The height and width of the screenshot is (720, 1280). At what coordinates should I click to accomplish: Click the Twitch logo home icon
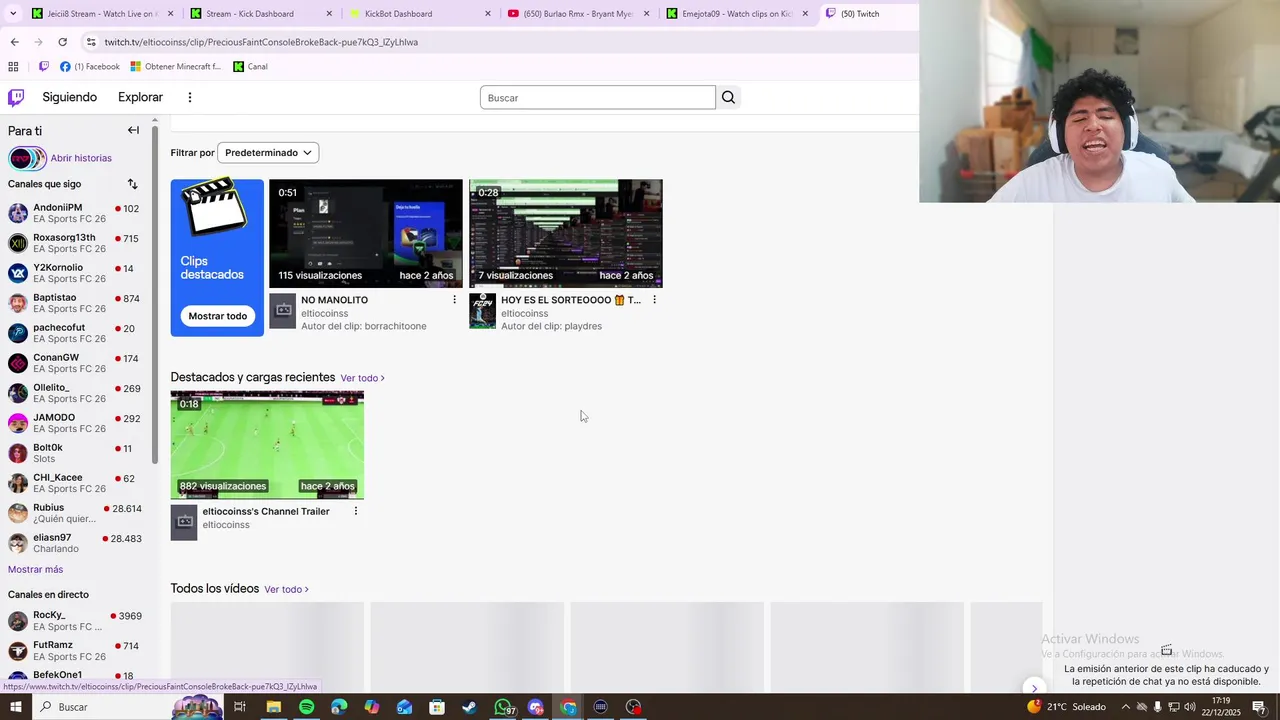pyautogui.click(x=16, y=97)
